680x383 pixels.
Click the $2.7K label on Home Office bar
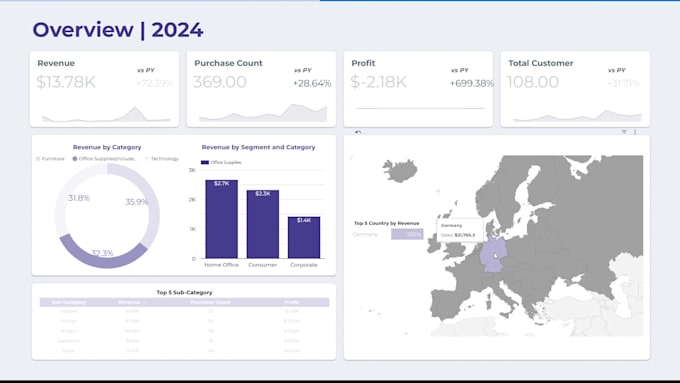pyautogui.click(x=222, y=183)
